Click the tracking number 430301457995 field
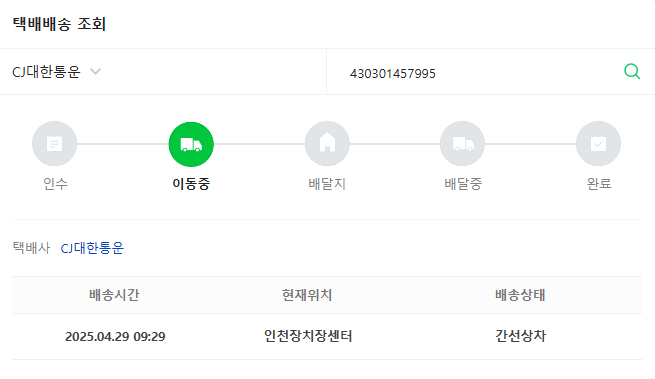Viewport: 655px width, 379px height. point(474,73)
